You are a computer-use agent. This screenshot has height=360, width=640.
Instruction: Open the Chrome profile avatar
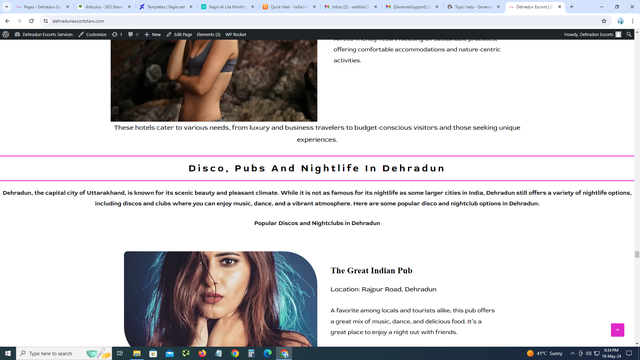[620, 21]
